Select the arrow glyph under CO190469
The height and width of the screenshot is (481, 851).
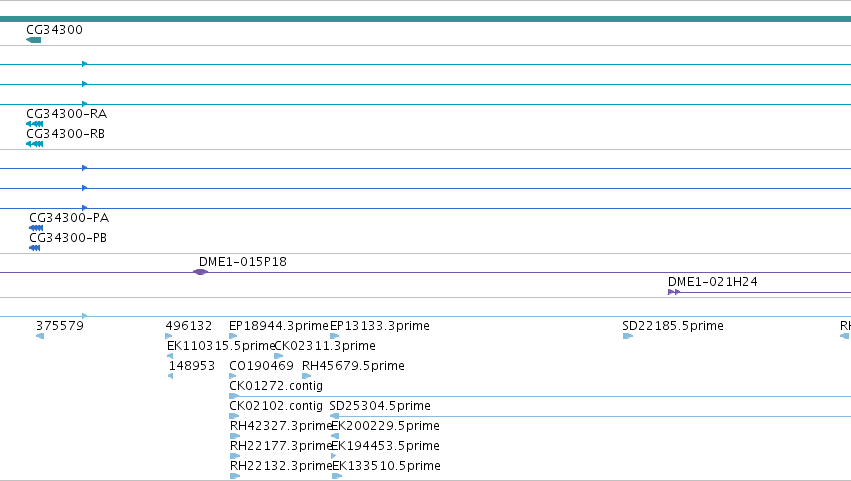coord(233,376)
